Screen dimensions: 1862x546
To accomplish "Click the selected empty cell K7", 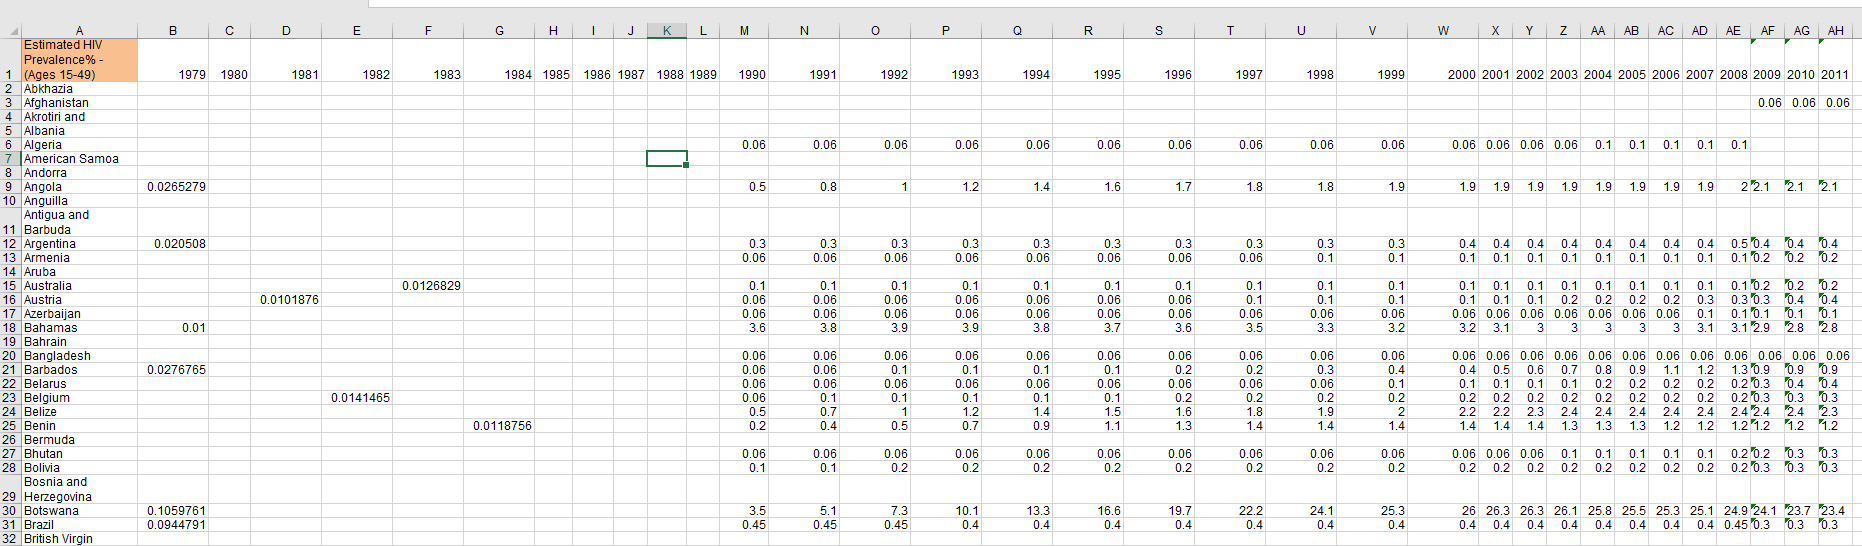I will pyautogui.click(x=667, y=159).
